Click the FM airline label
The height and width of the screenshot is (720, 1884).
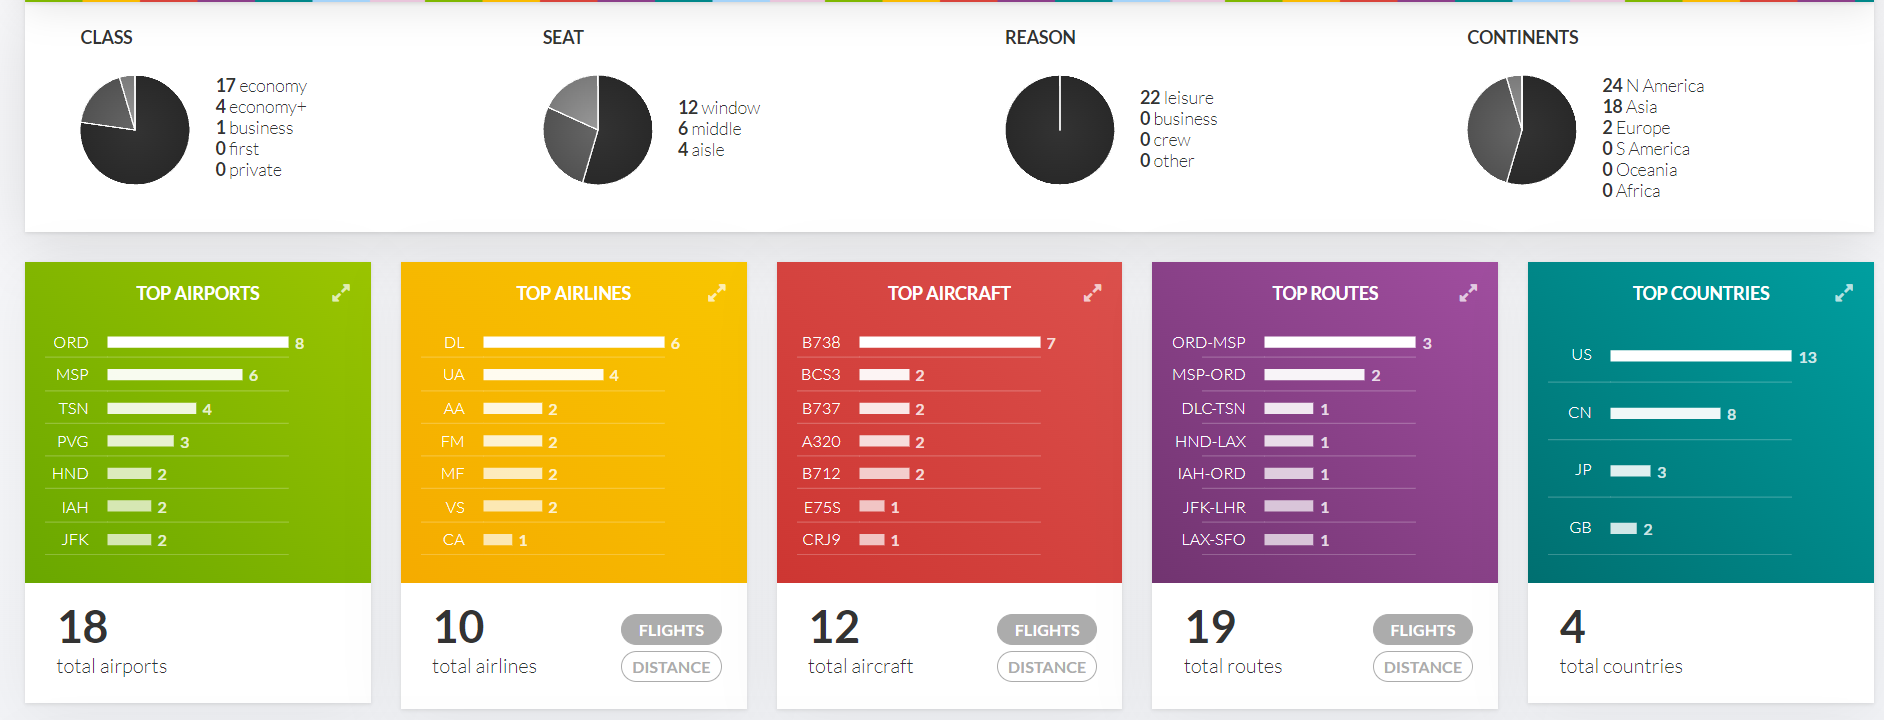pyautogui.click(x=453, y=441)
